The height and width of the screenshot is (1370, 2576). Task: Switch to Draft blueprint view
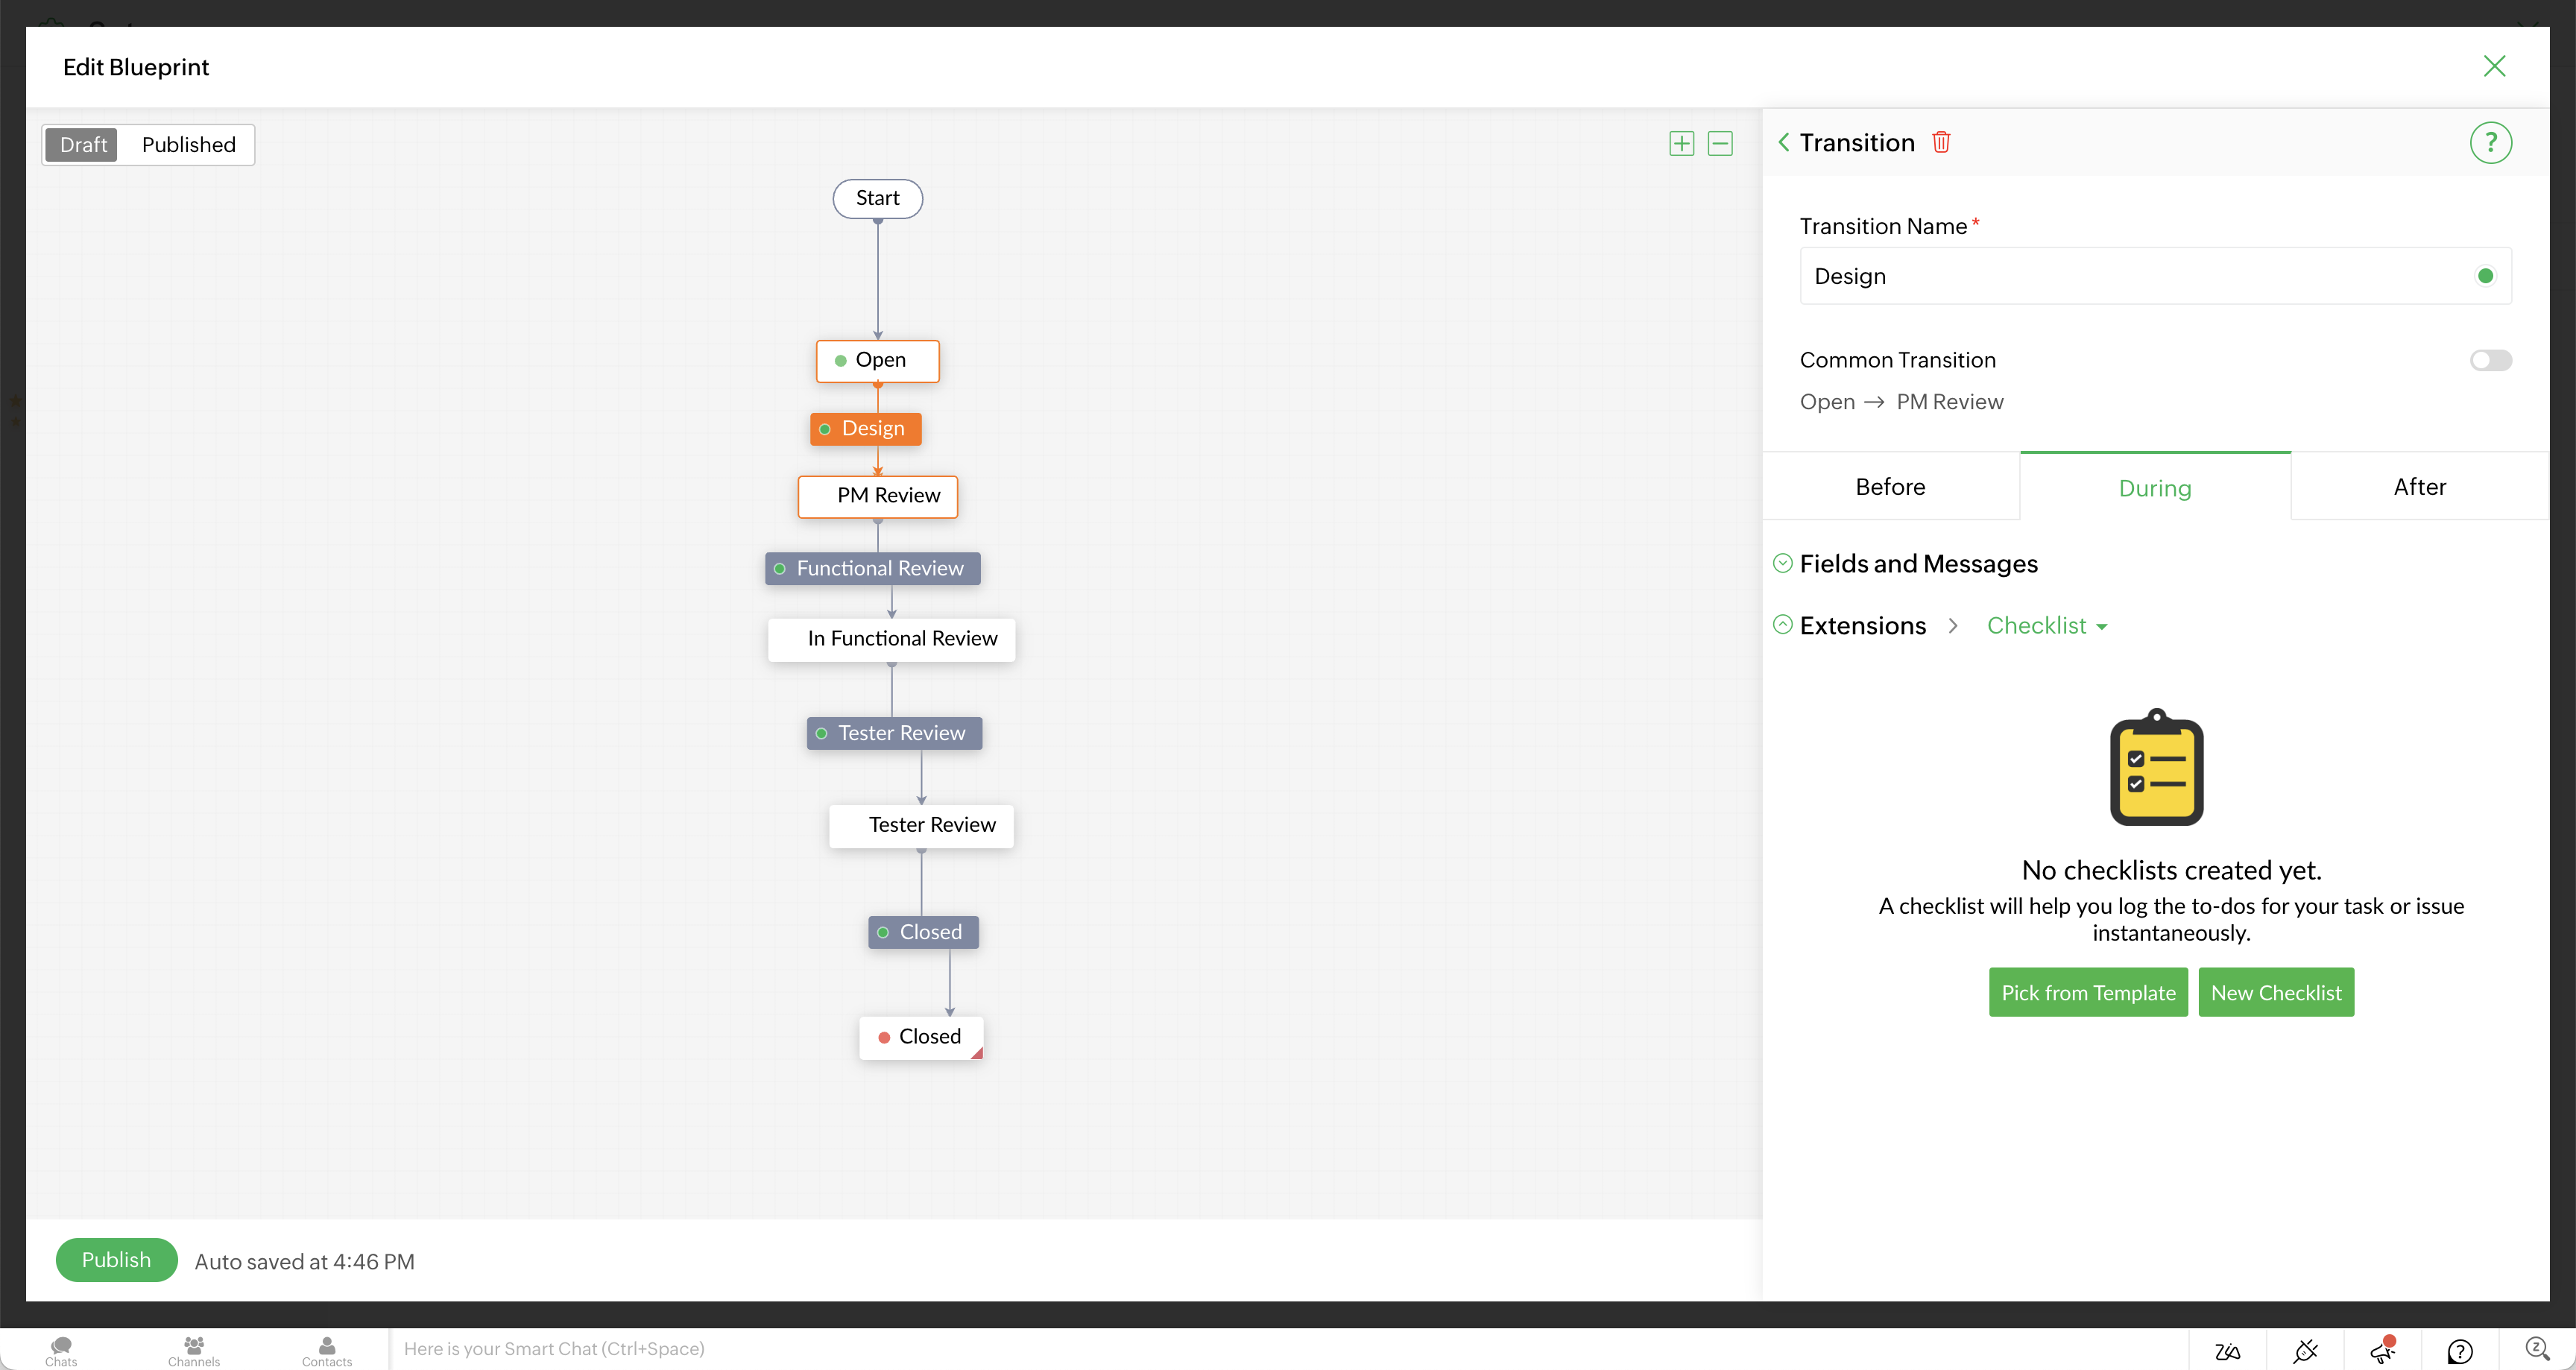(83, 144)
